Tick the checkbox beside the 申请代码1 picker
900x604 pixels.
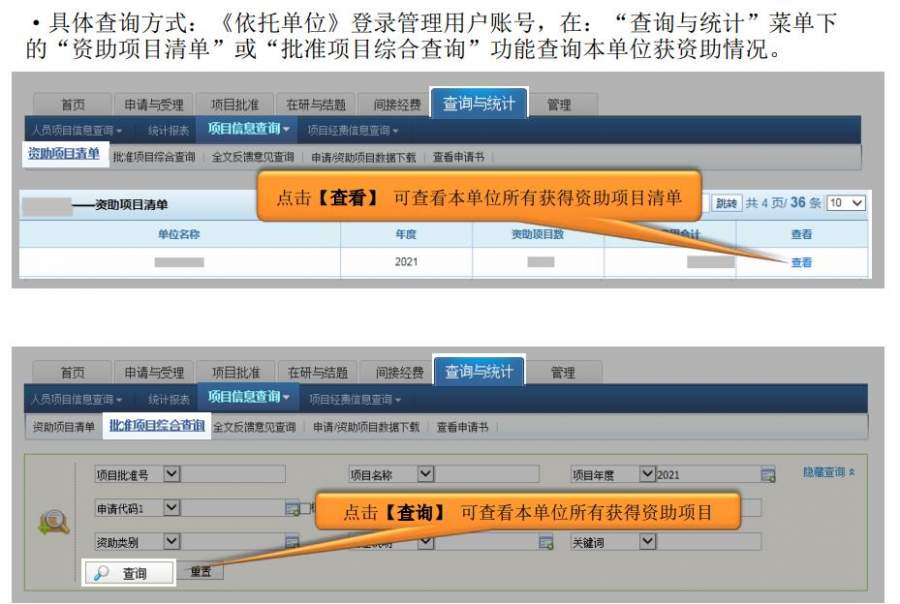tap(305, 508)
